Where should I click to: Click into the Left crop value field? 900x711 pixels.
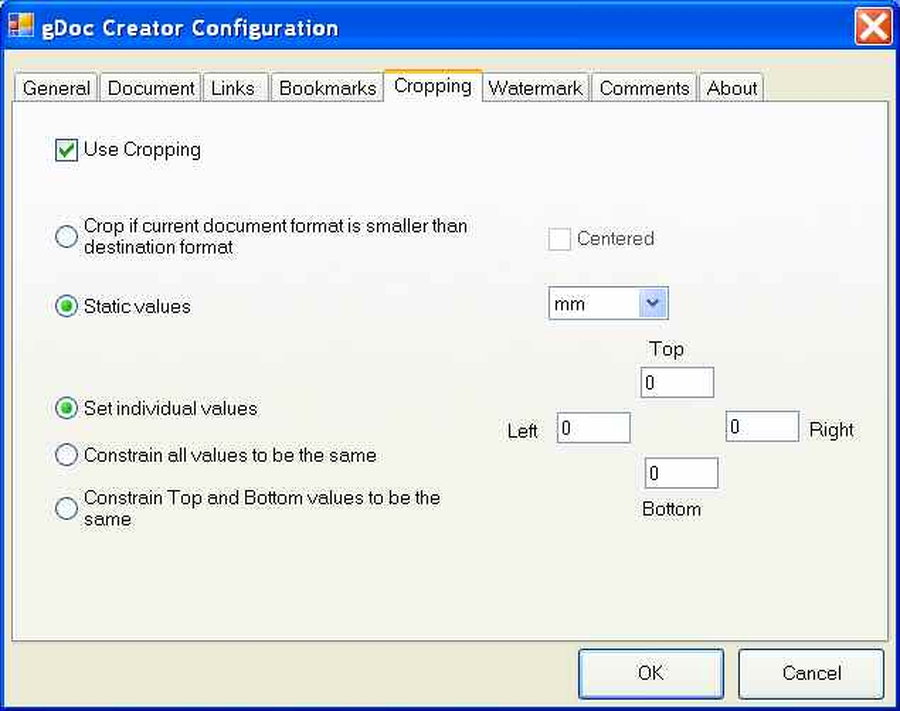pos(593,428)
